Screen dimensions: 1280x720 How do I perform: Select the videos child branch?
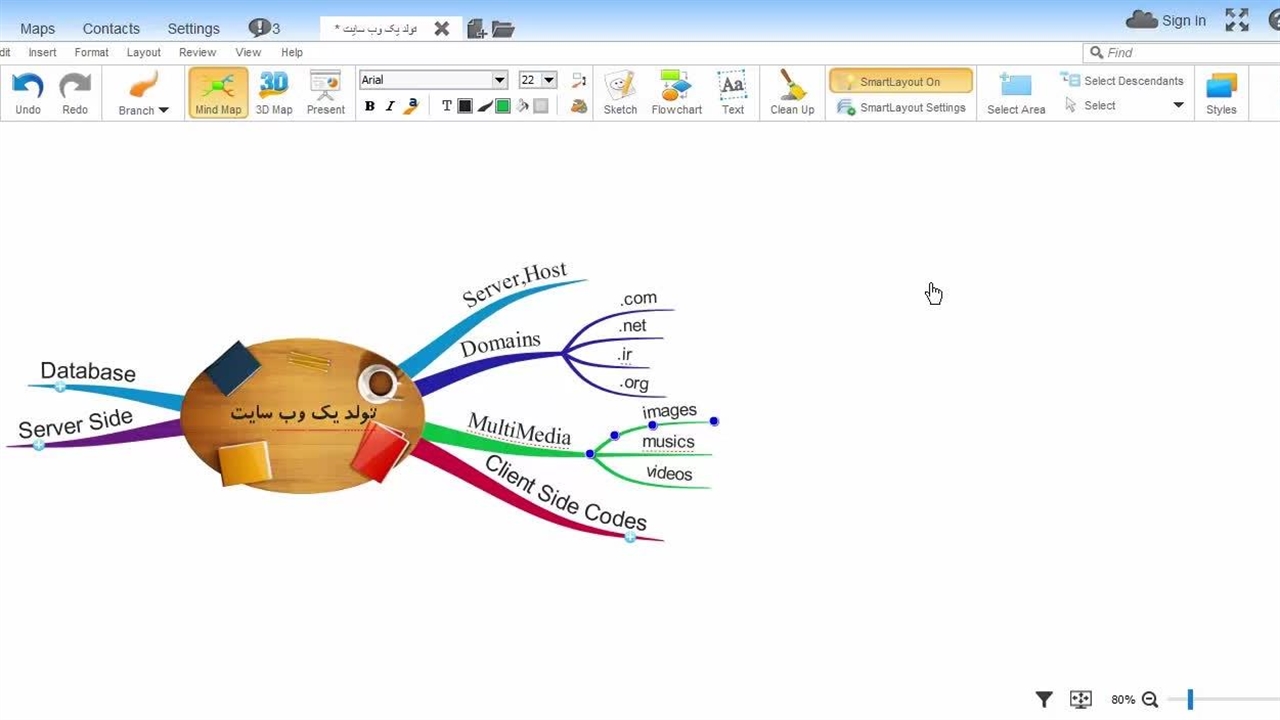point(669,472)
